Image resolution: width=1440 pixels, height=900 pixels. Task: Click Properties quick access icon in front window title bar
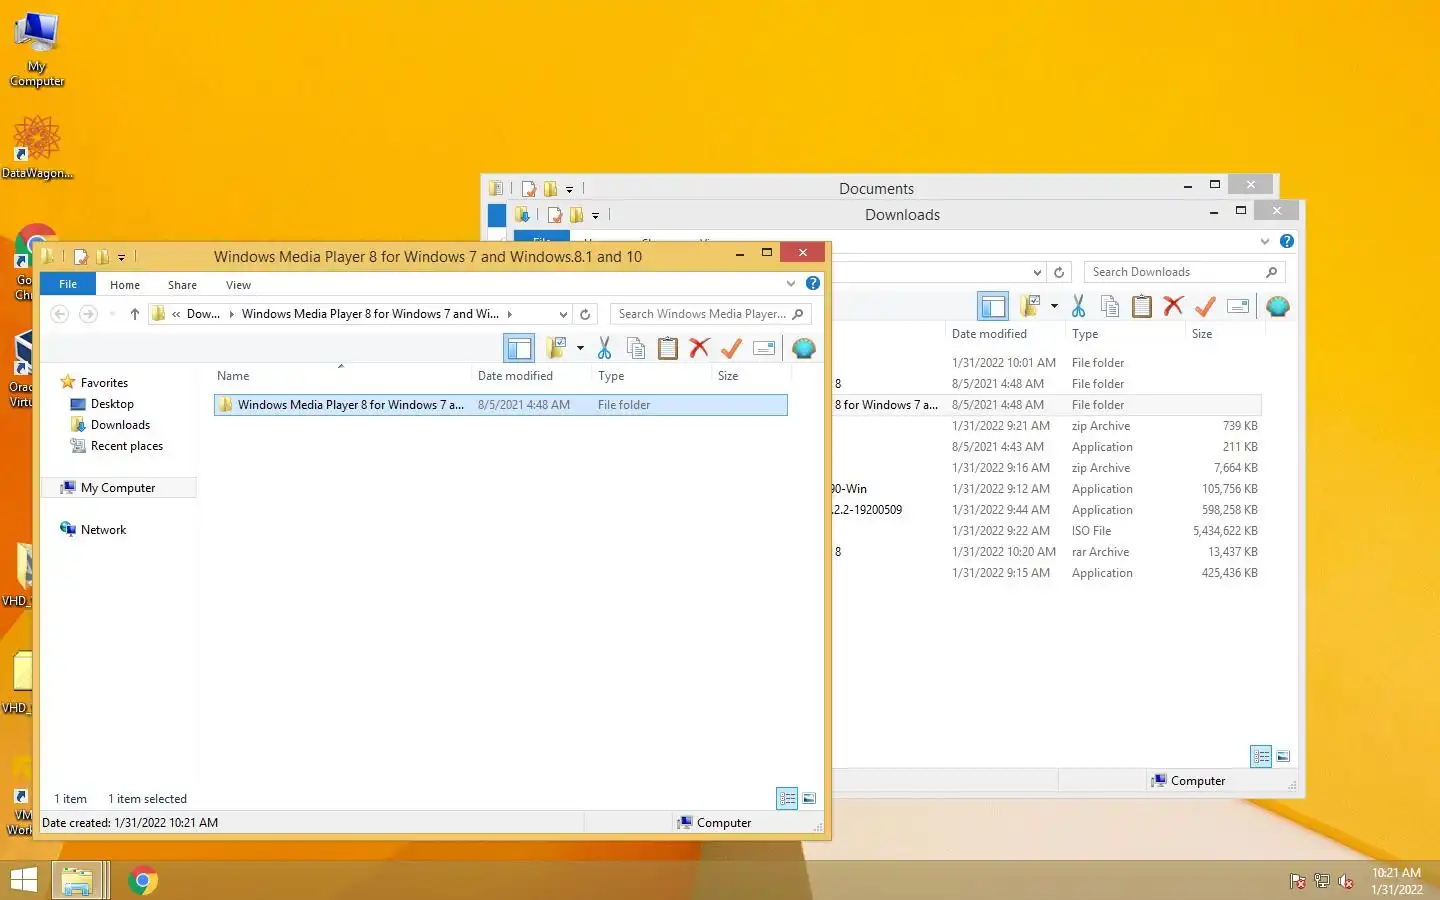(x=81, y=257)
